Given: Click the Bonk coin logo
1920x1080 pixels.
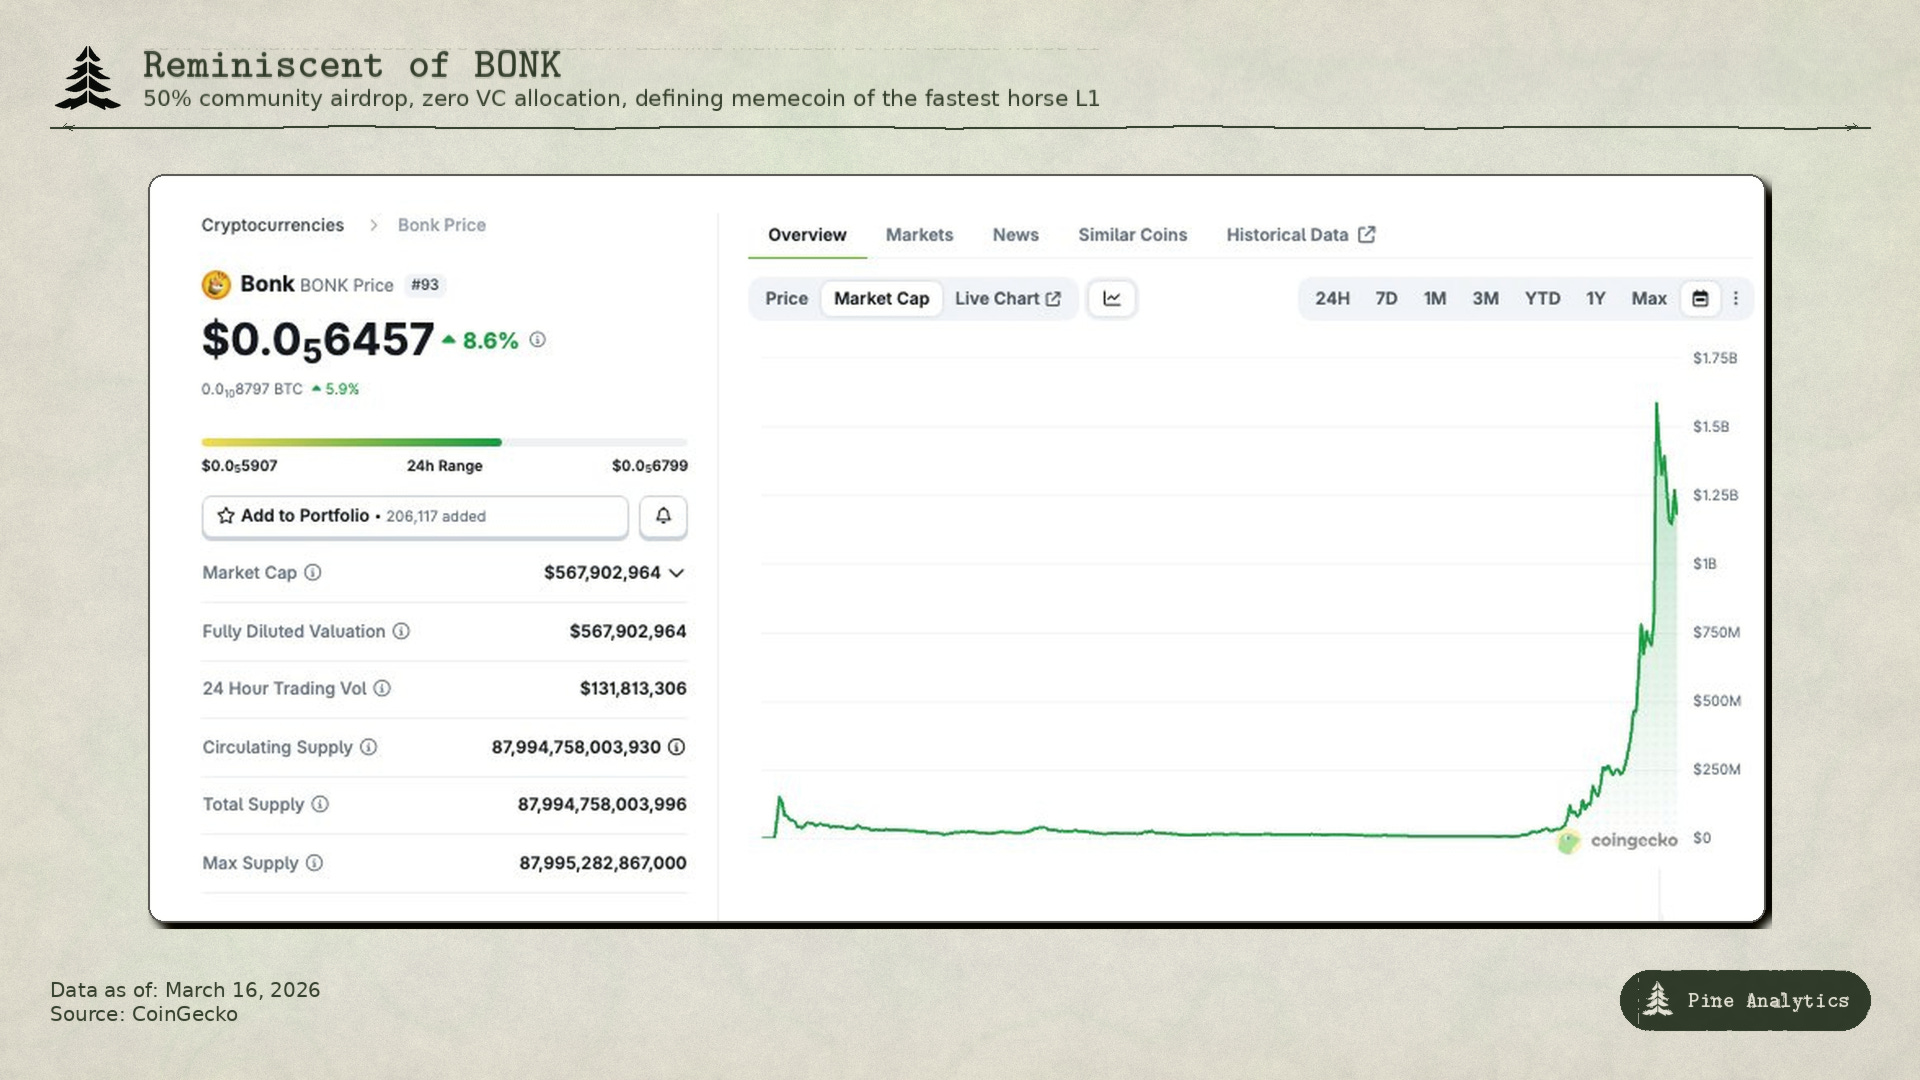Looking at the screenshot, I should tap(216, 285).
